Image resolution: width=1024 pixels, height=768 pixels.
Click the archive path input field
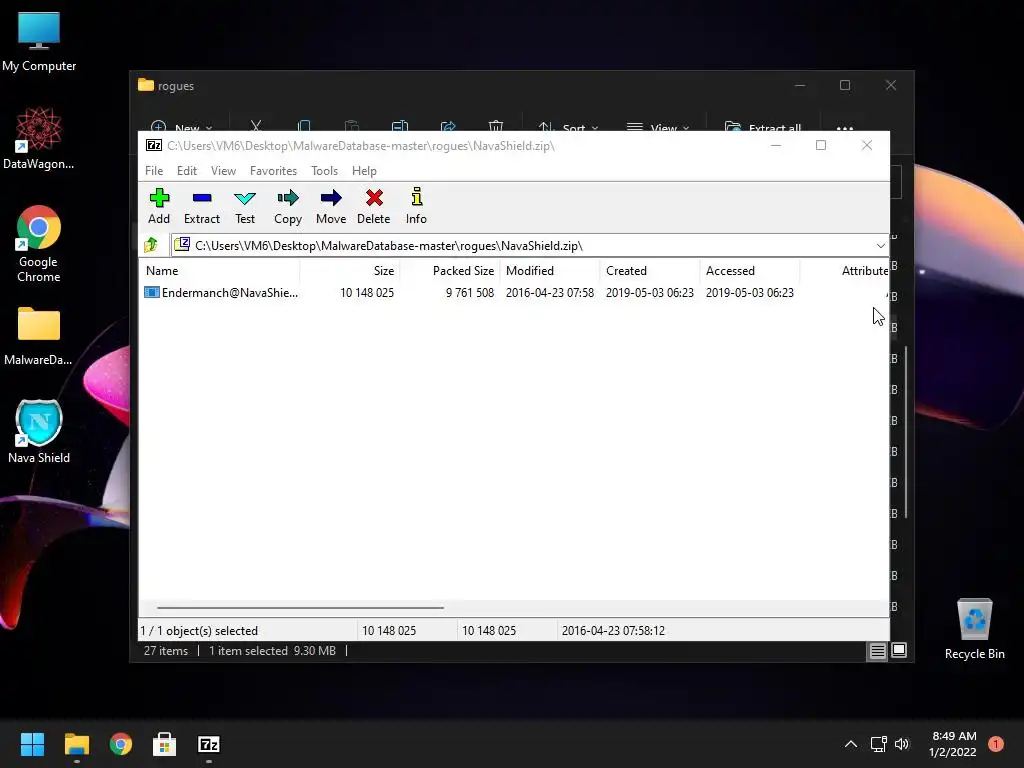click(x=522, y=246)
